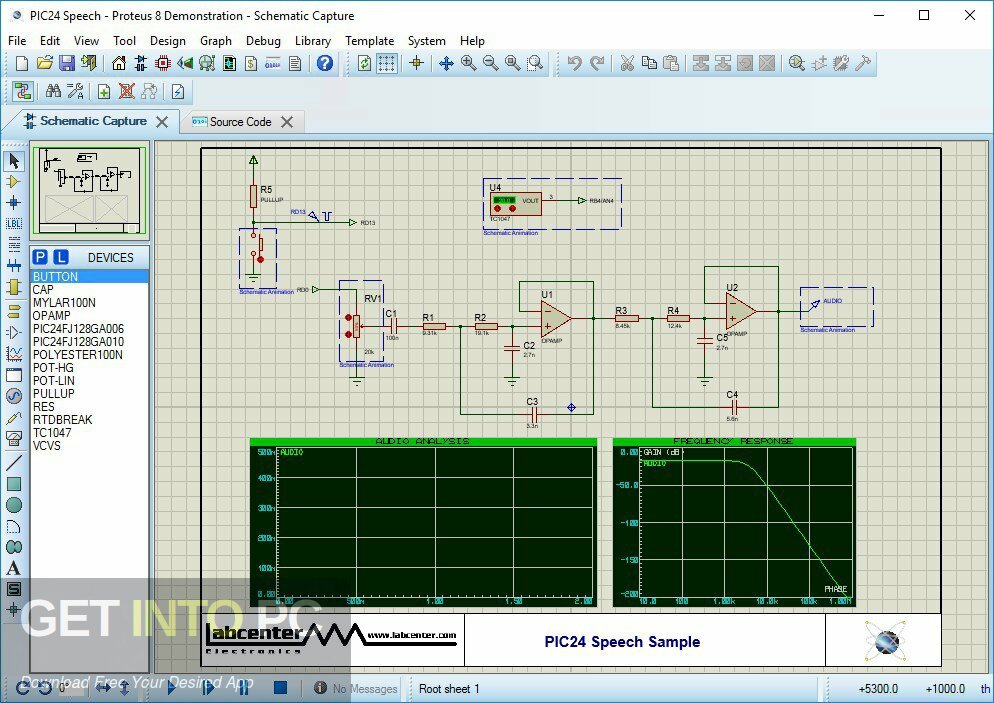Paste from clipboard icon
Viewport: 994px width, 703px height.
[x=671, y=63]
